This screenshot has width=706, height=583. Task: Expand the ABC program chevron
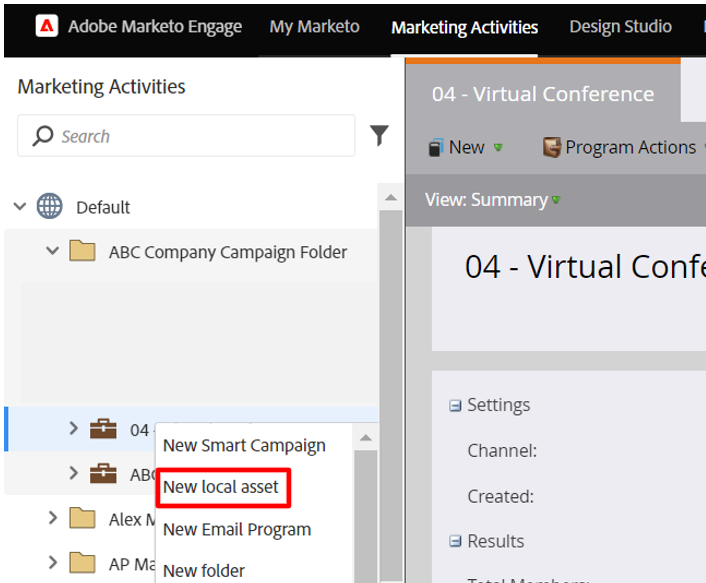[x=73, y=473]
